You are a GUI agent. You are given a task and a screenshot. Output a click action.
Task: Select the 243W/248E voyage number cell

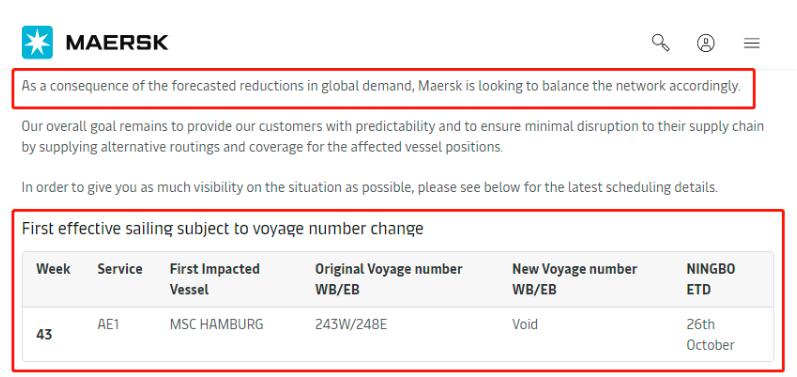351,324
